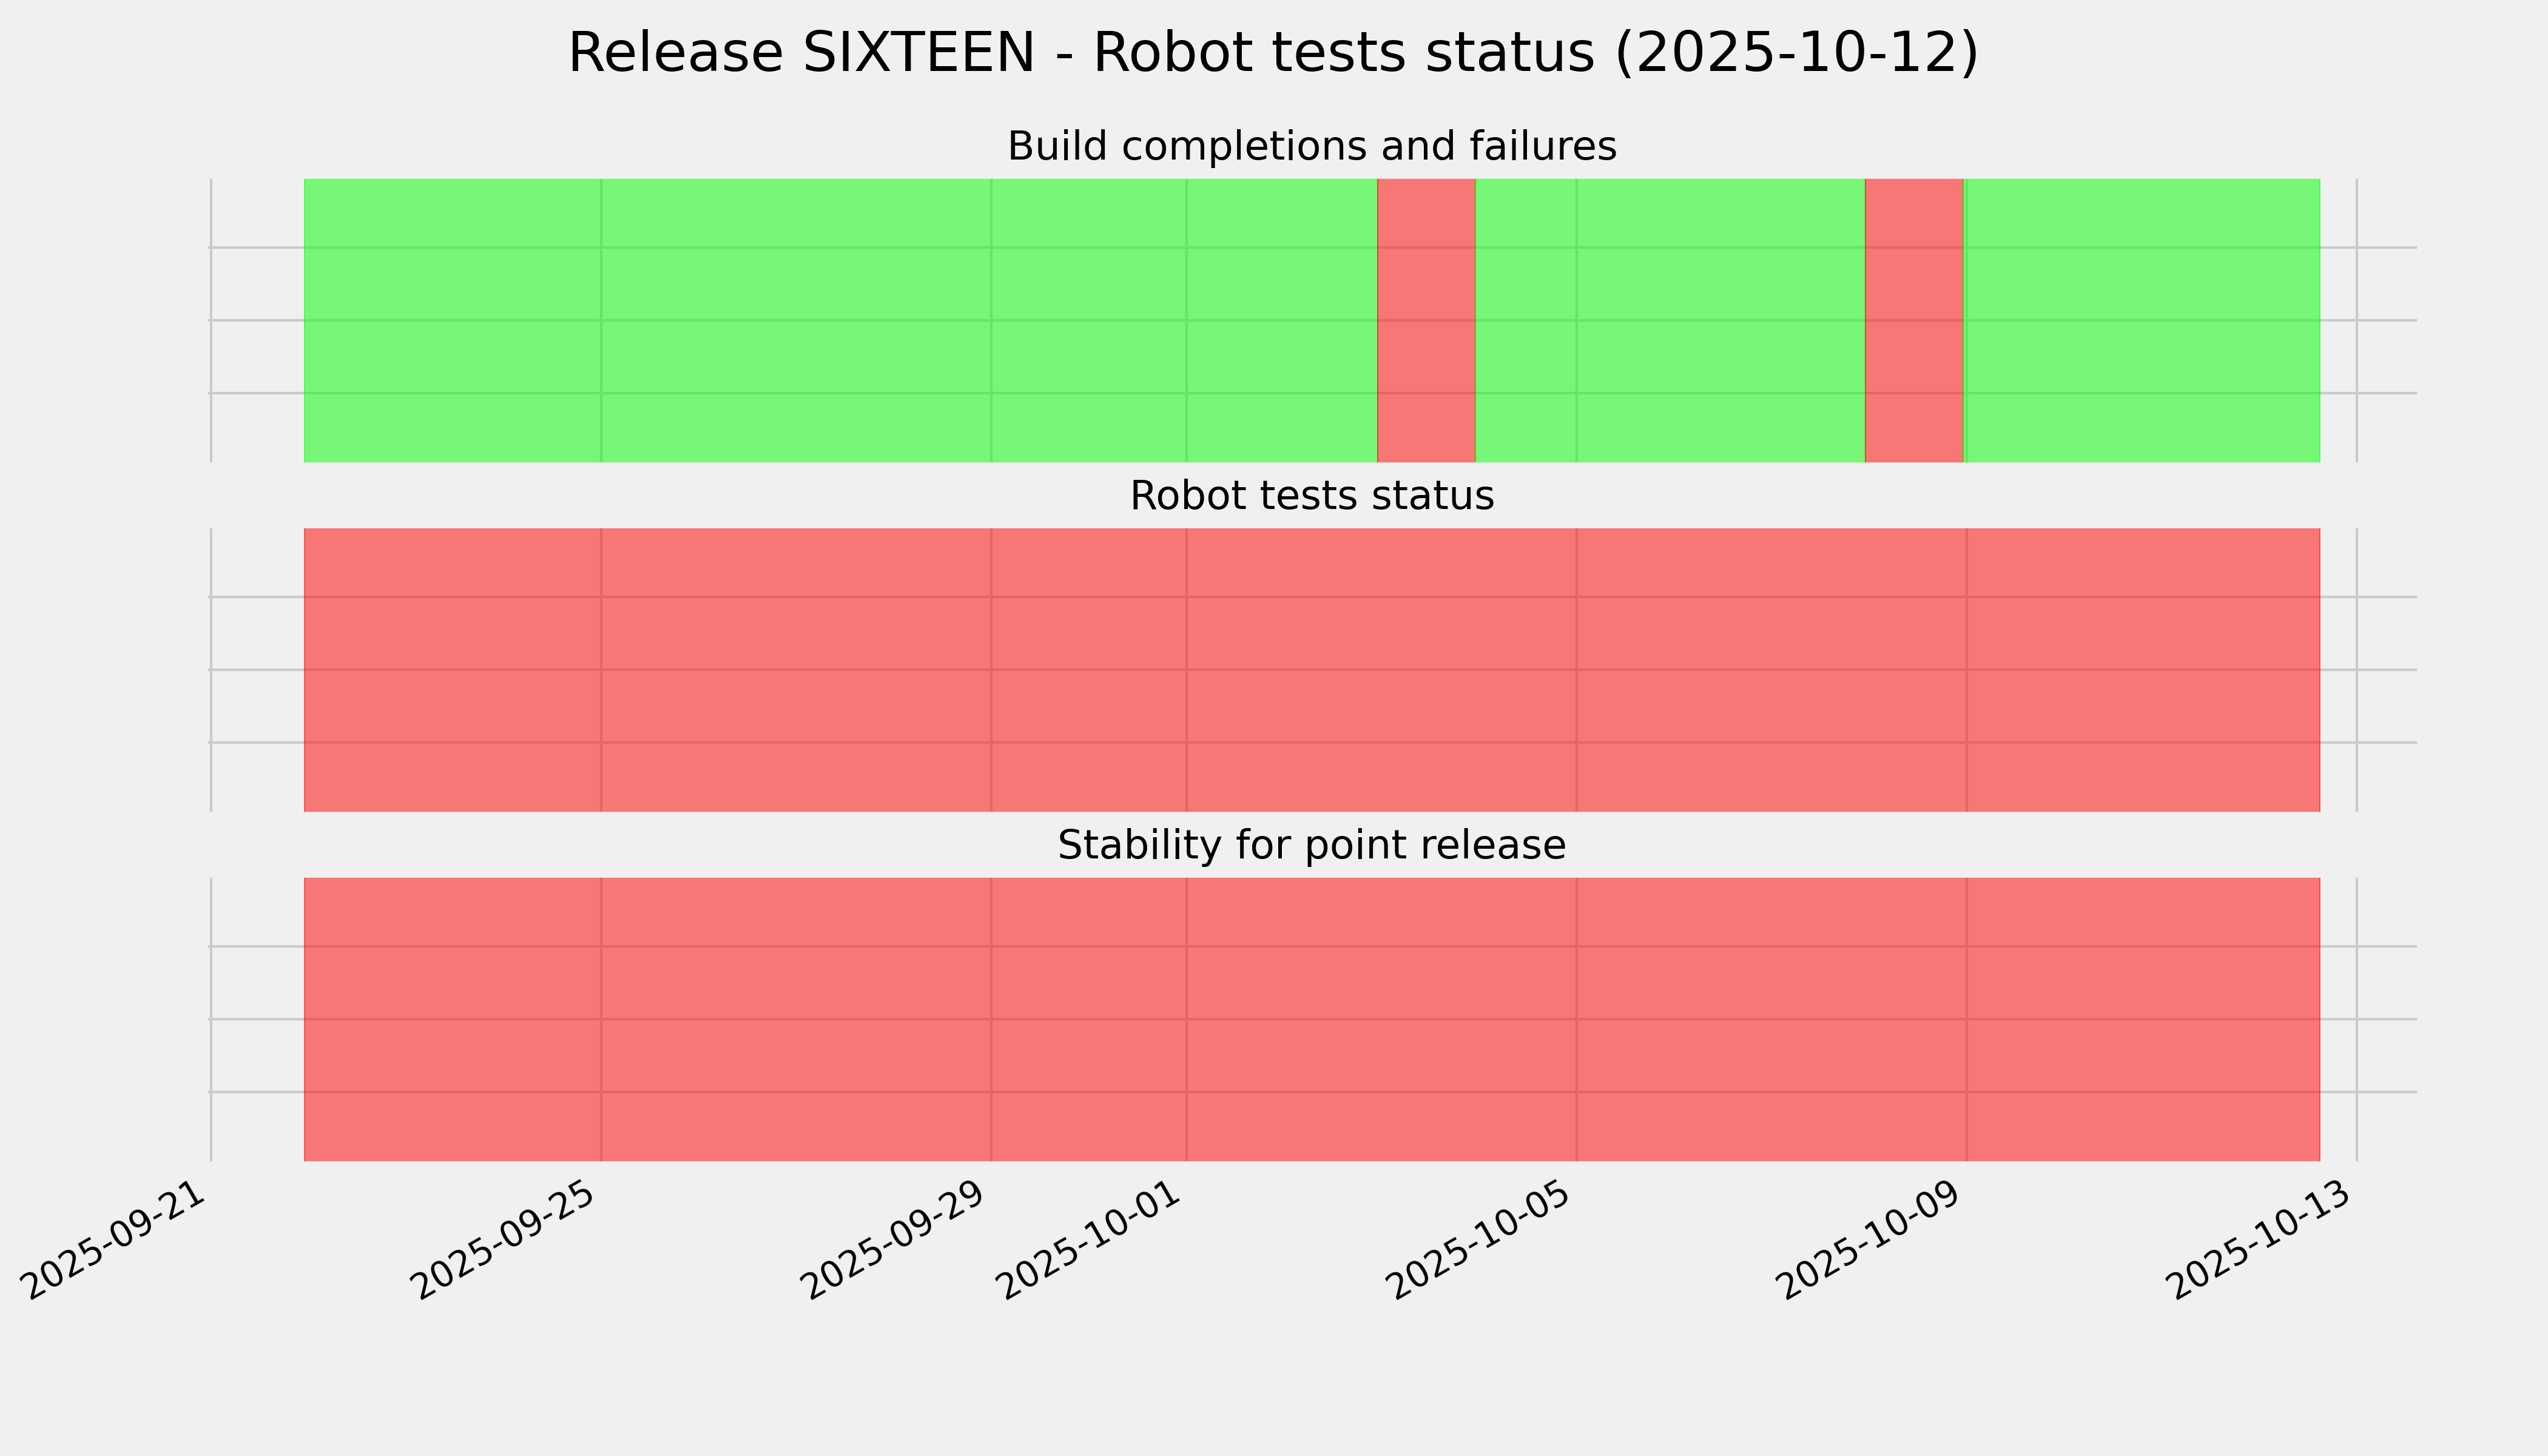Image resolution: width=2548 pixels, height=1456 pixels.
Task: Click the "Robot tests status" subplot heading
Action: (x=1311, y=496)
